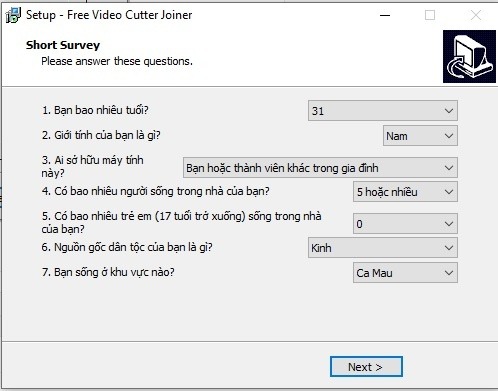Click the chevron arrow beside Kinh

[x=449, y=248]
